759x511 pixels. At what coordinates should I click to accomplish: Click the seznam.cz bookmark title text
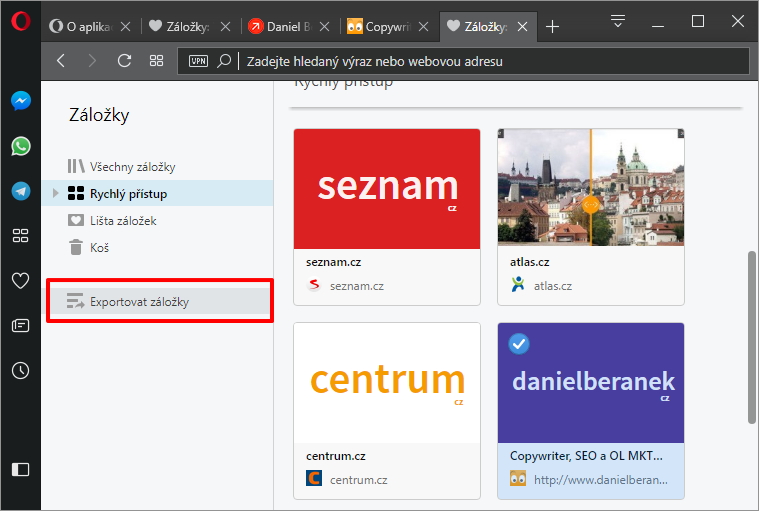tap(334, 262)
